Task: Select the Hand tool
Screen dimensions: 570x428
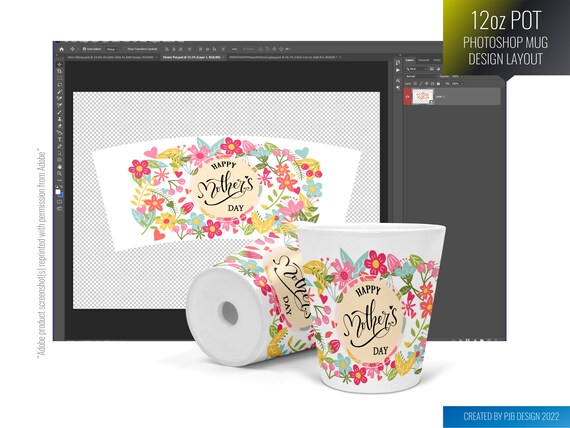Action: click(59, 167)
